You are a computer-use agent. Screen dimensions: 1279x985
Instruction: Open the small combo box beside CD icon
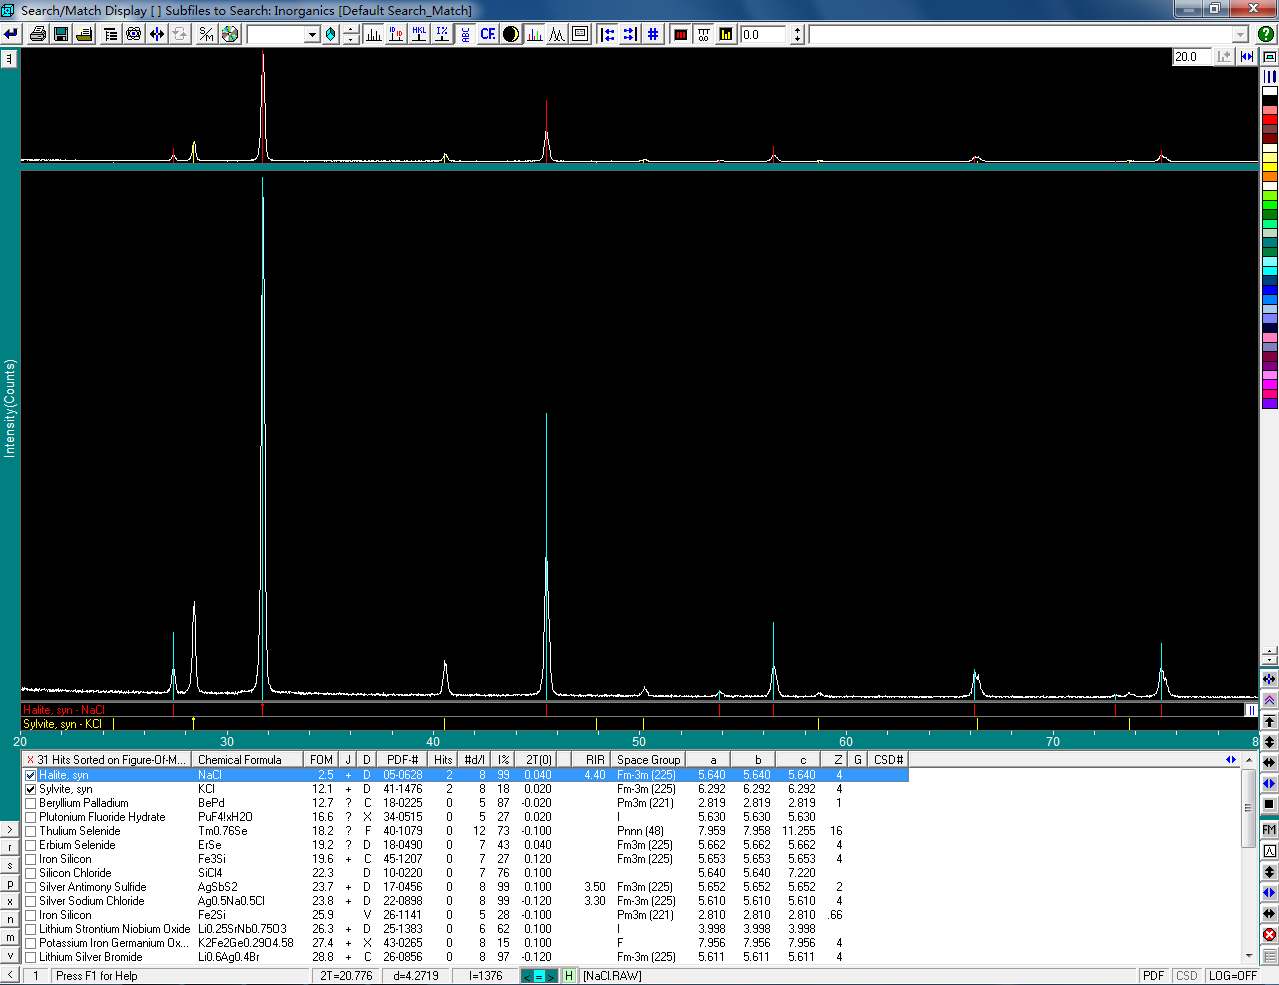coord(312,35)
